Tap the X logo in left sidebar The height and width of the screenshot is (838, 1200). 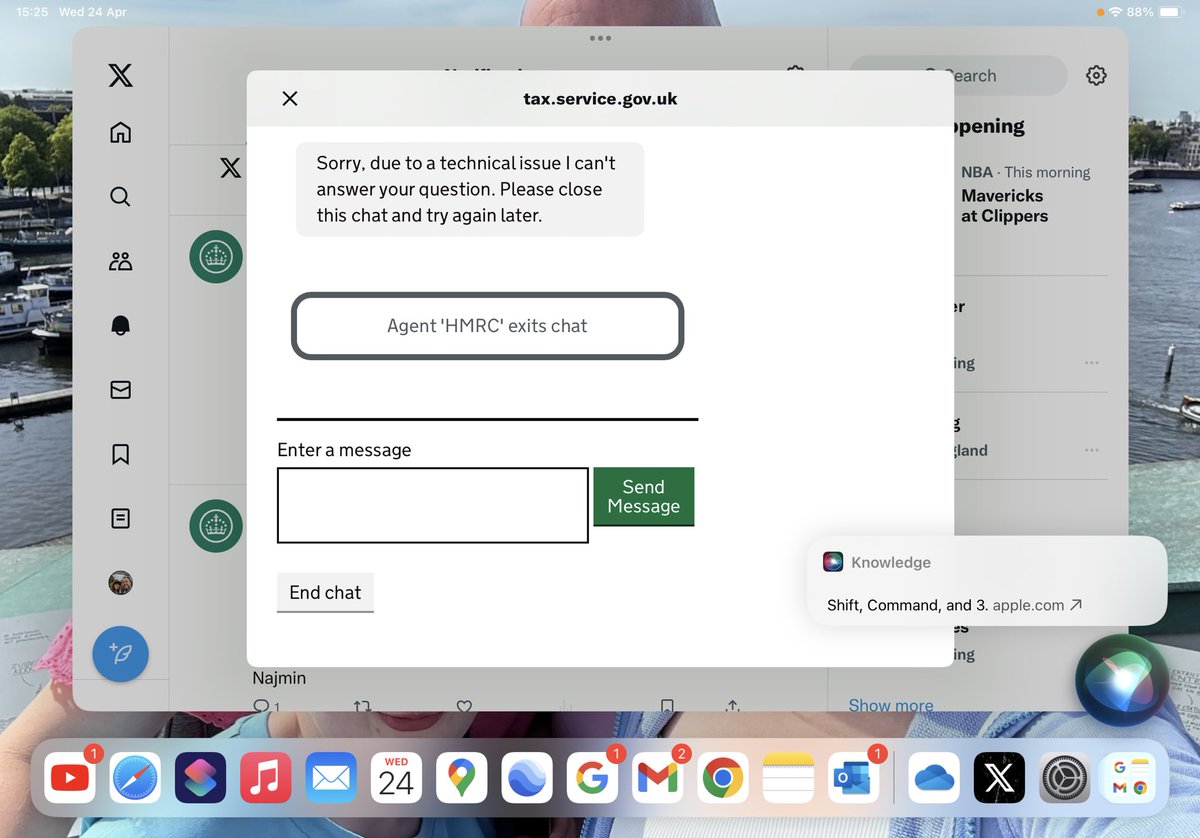point(120,75)
